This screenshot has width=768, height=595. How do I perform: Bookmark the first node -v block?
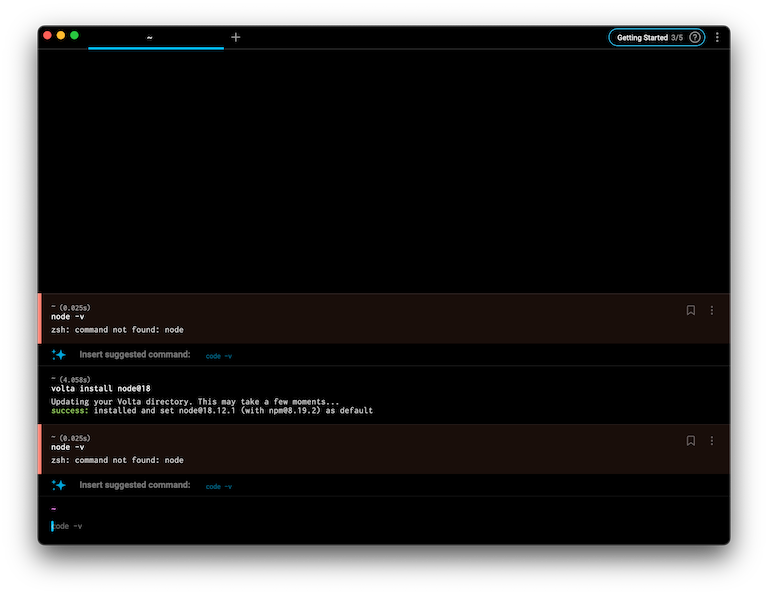(x=691, y=310)
